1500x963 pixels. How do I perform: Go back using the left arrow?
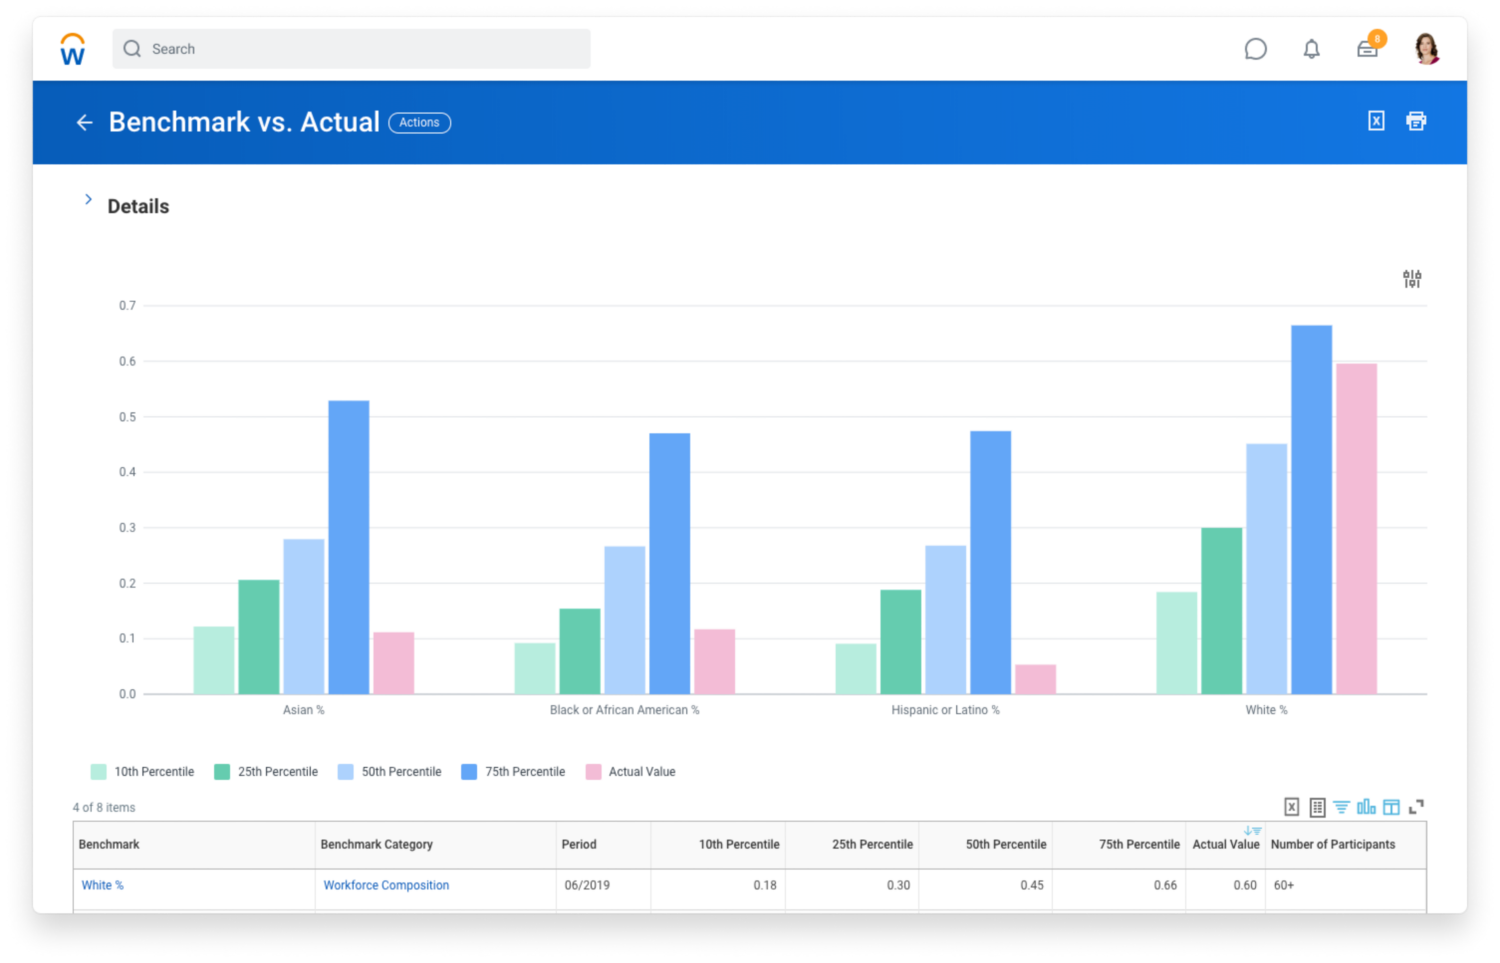[x=84, y=122]
